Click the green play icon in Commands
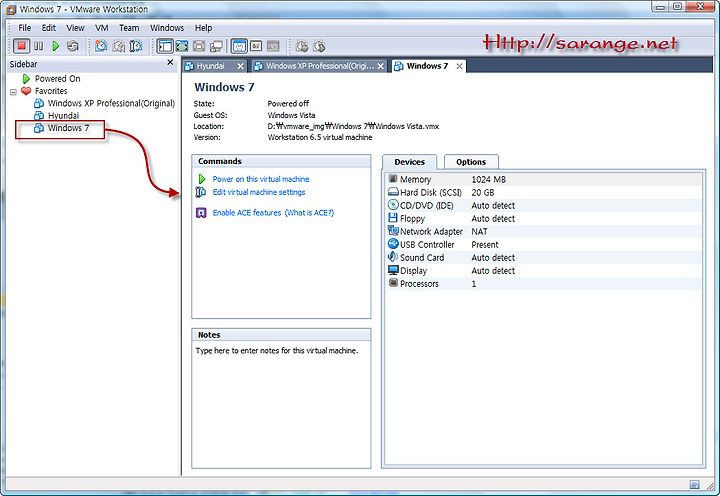 point(202,179)
